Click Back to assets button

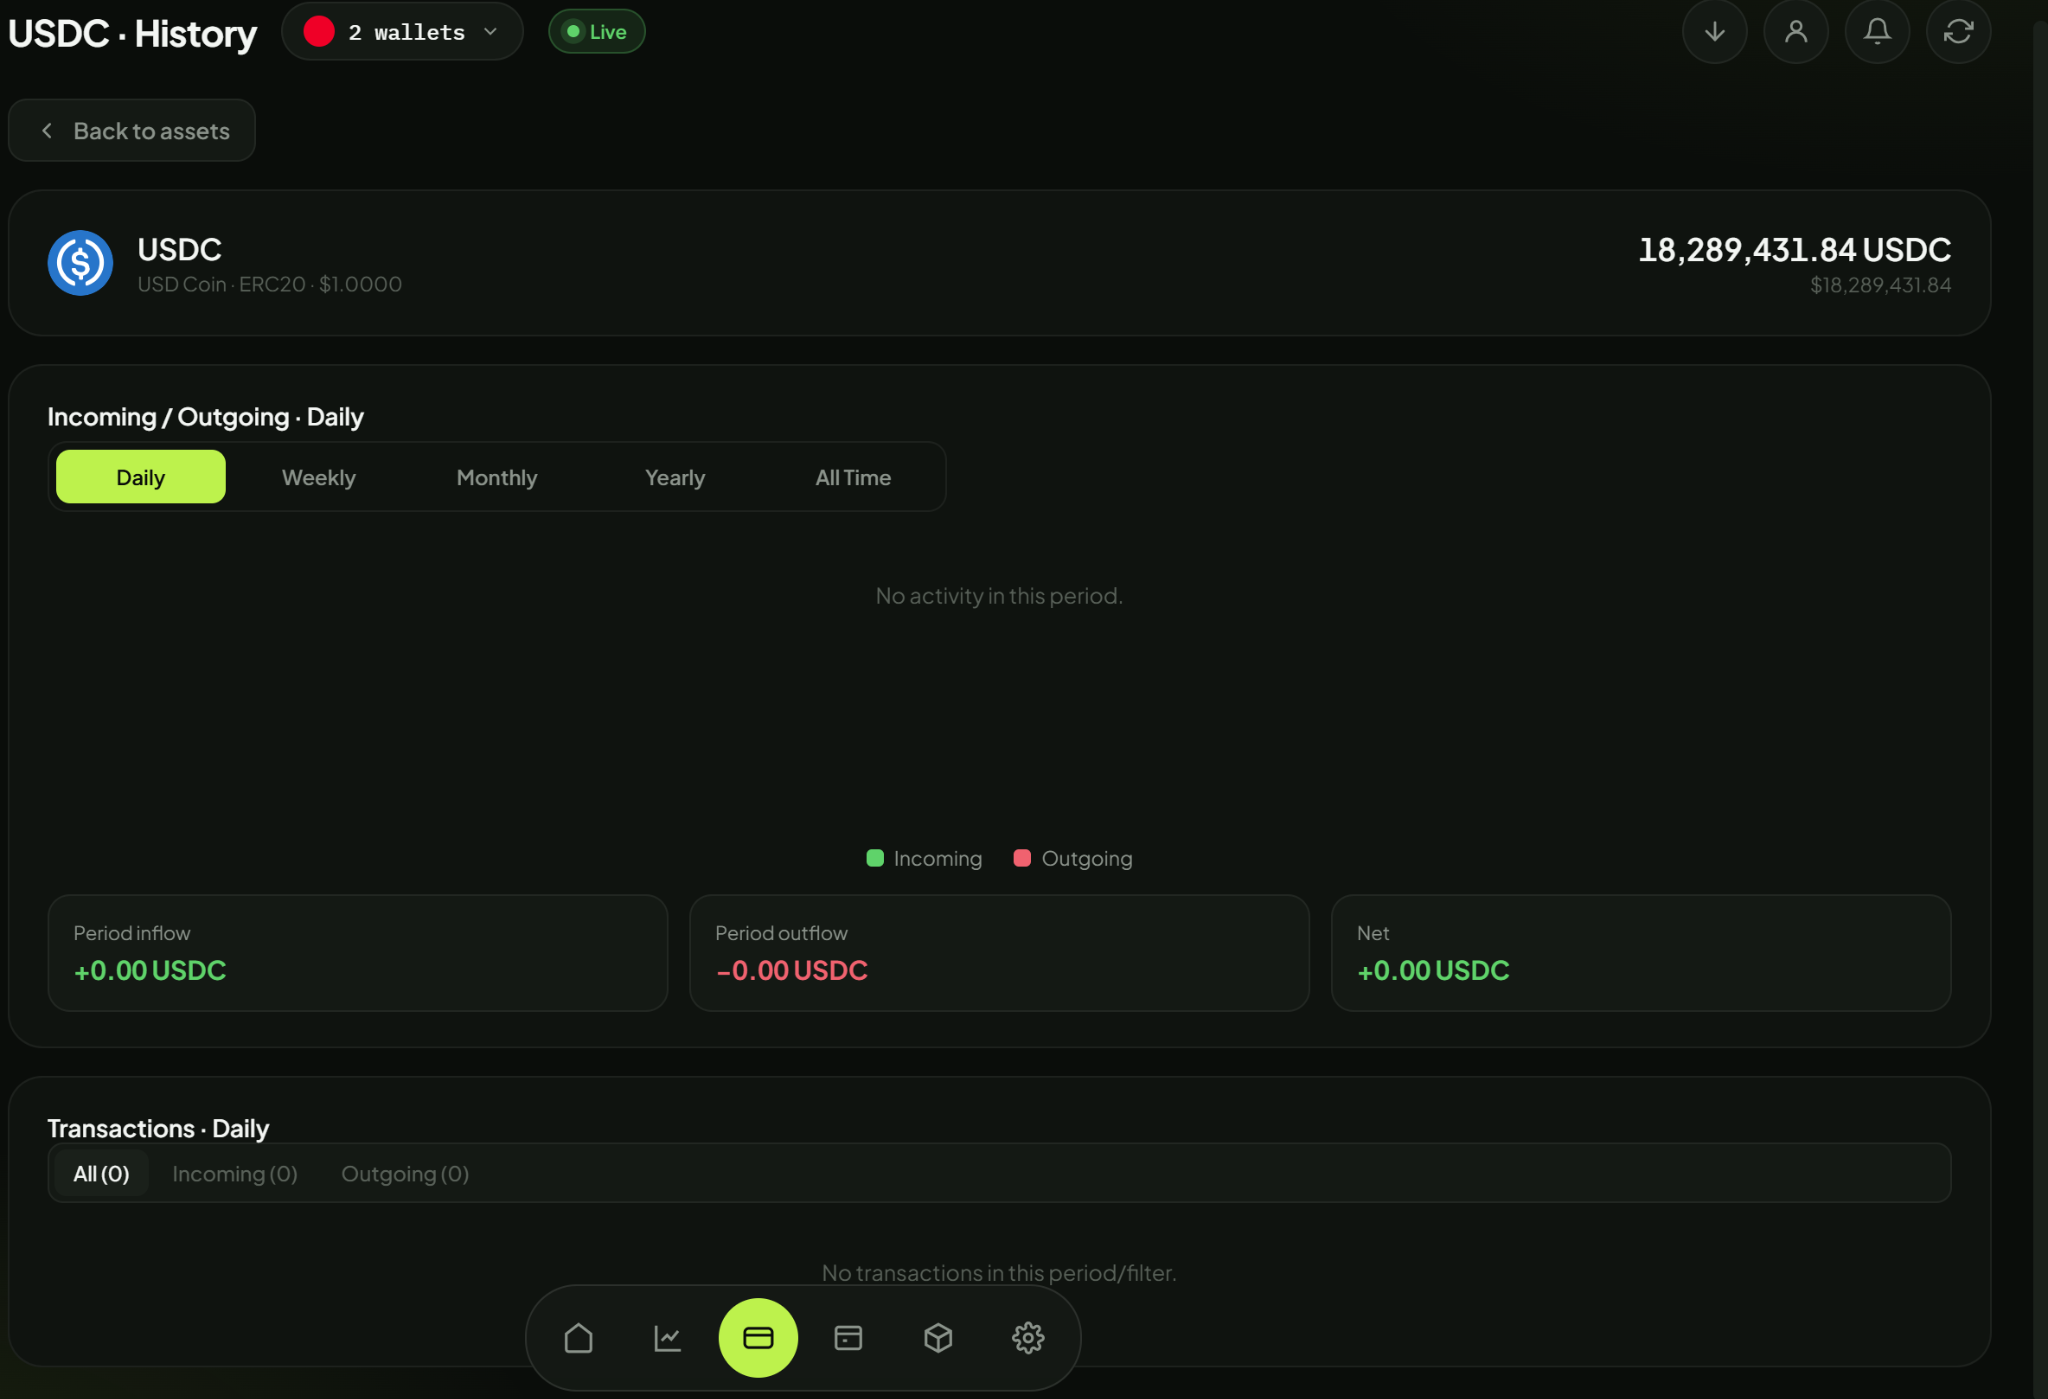(x=132, y=131)
